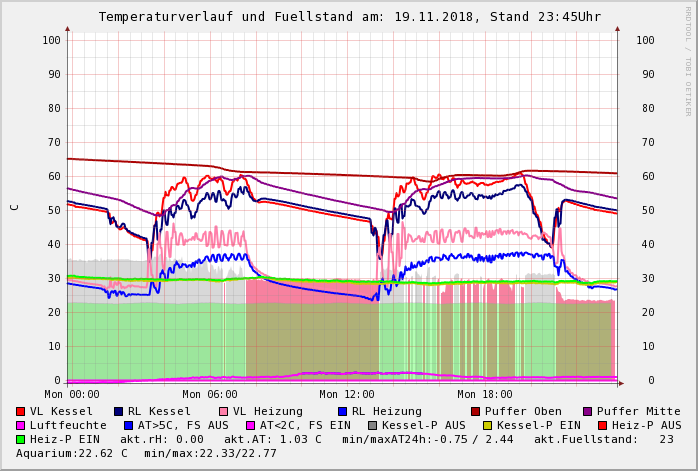Screen dimensions: 698x471
Task: Select the gray Kessel-P AUS swatch
Action: 373,425
